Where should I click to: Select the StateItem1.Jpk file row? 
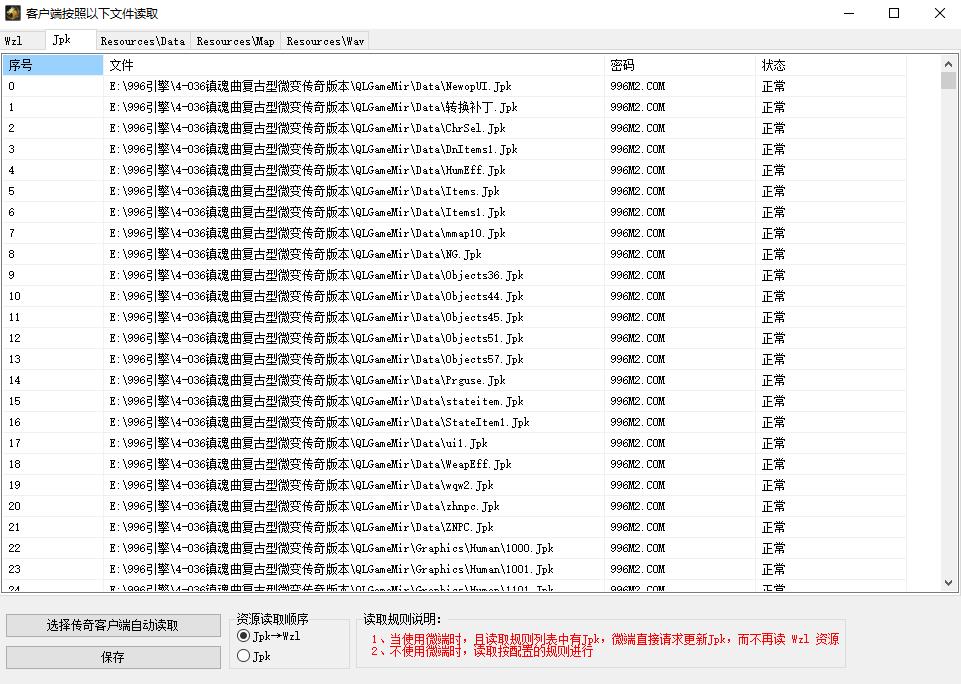pyautogui.click(x=454, y=422)
